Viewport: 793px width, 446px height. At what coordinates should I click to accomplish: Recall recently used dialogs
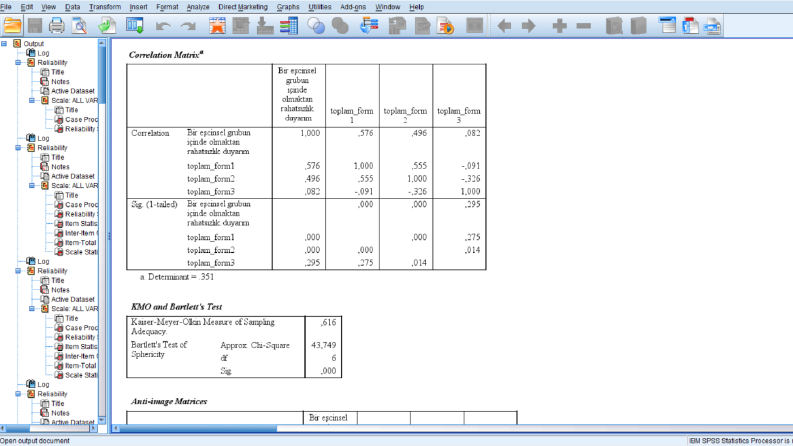[x=135, y=26]
